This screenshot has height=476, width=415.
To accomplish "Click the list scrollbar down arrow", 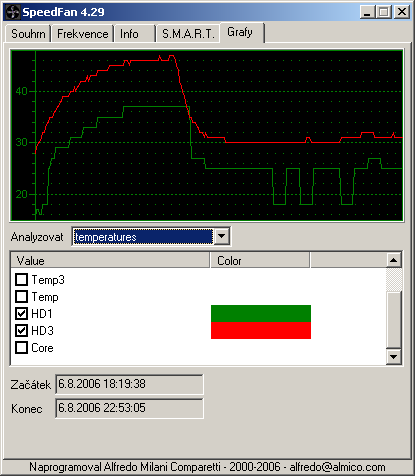I will point(394,357).
